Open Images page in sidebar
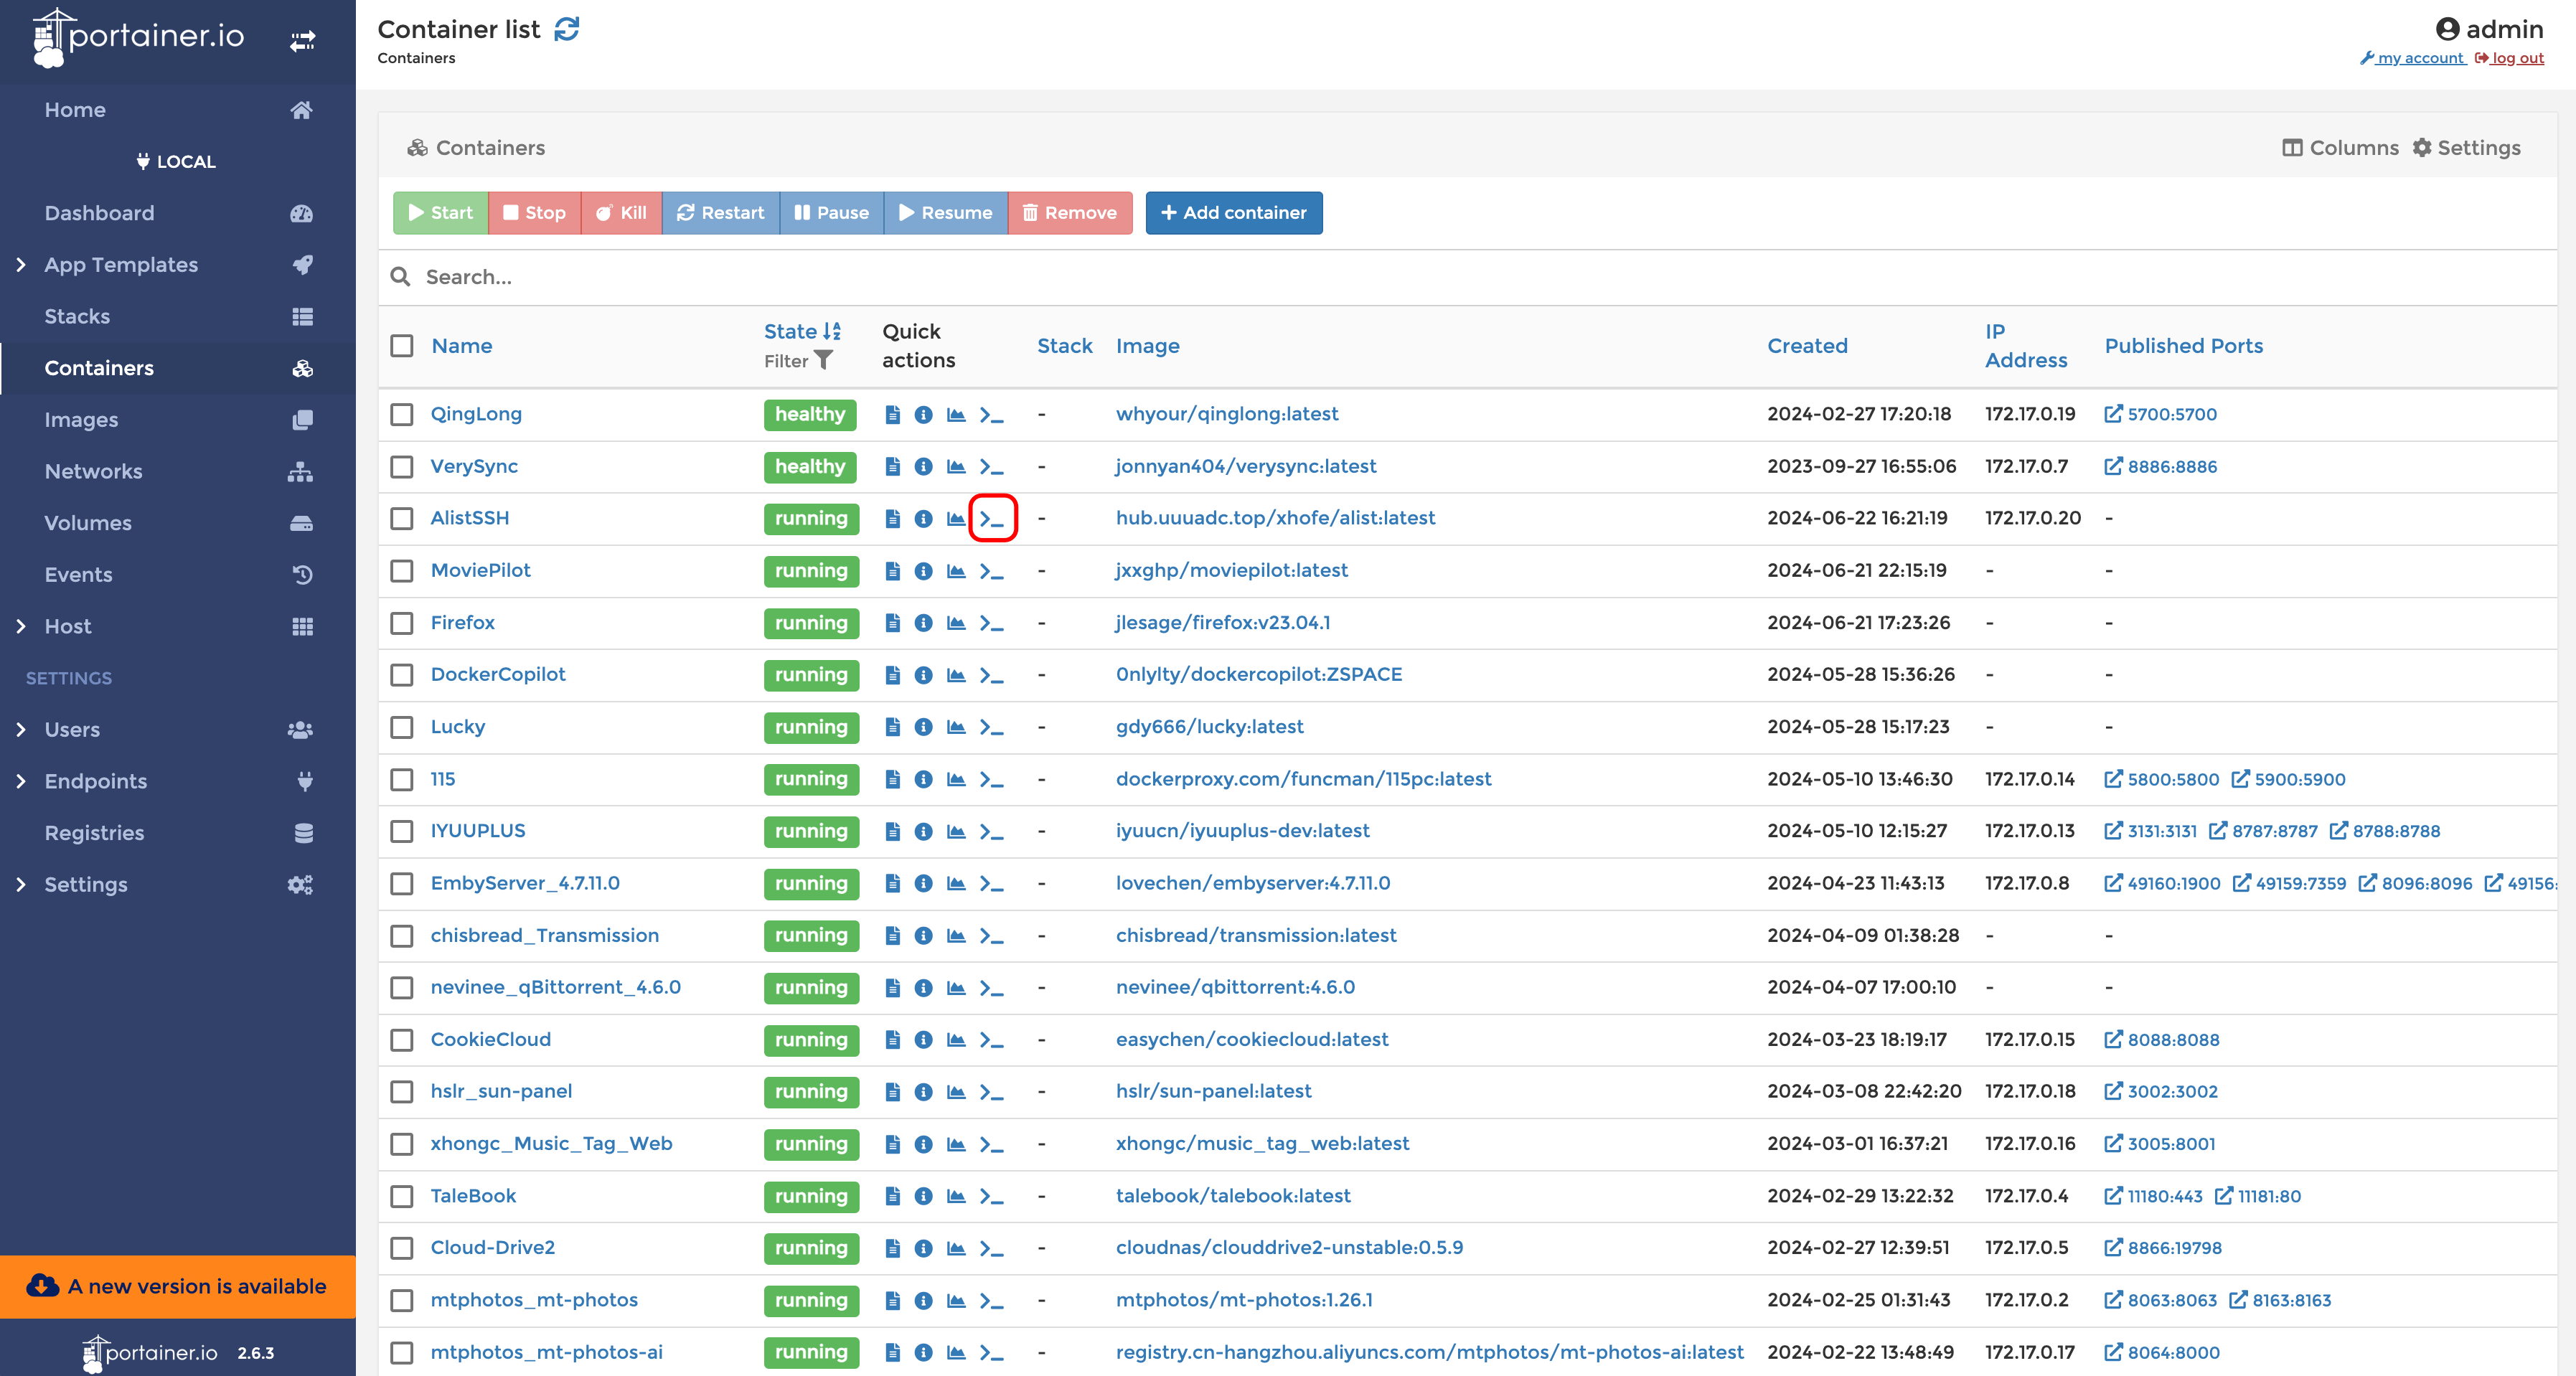The image size is (2576, 1376). coord(178,420)
